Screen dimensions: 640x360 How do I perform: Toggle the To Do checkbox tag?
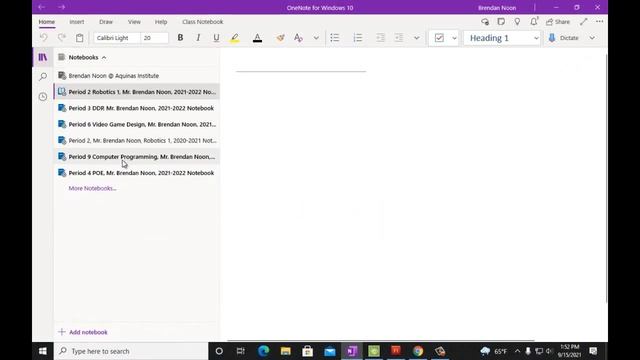[439, 38]
